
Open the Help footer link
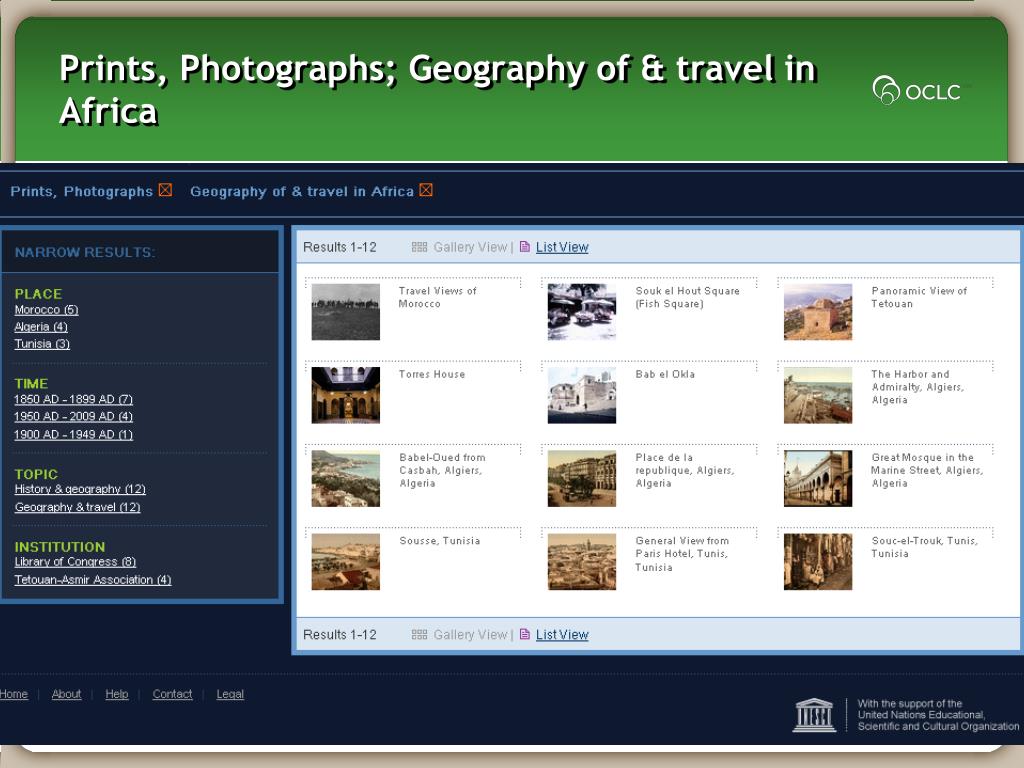click(117, 694)
